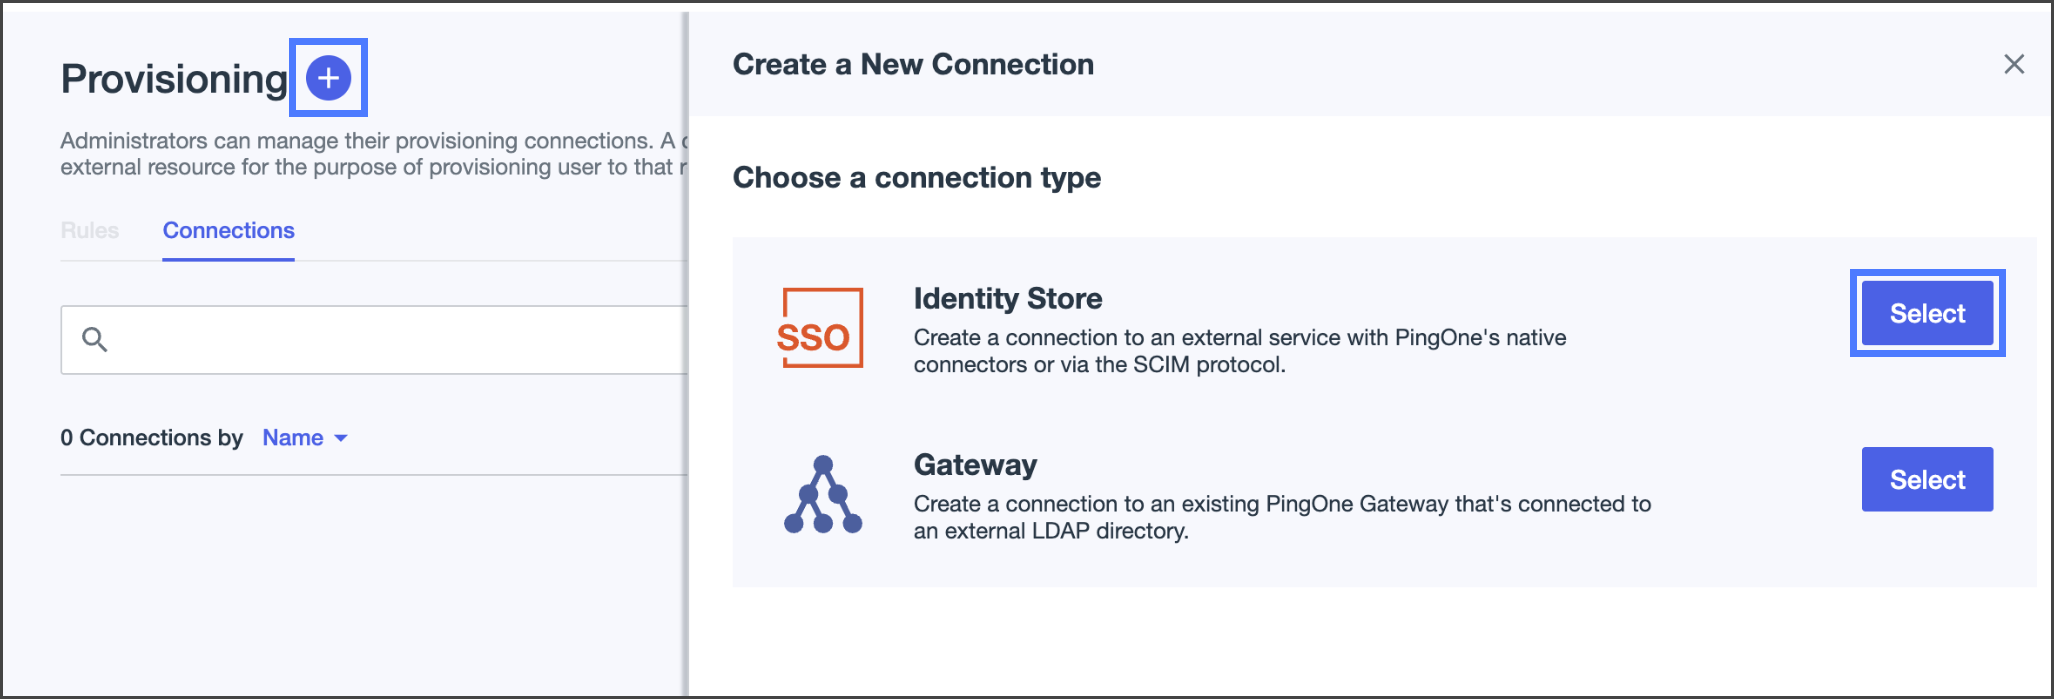Click the Gateway LDAP directory description
The height and width of the screenshot is (699, 2054).
pos(1281,517)
